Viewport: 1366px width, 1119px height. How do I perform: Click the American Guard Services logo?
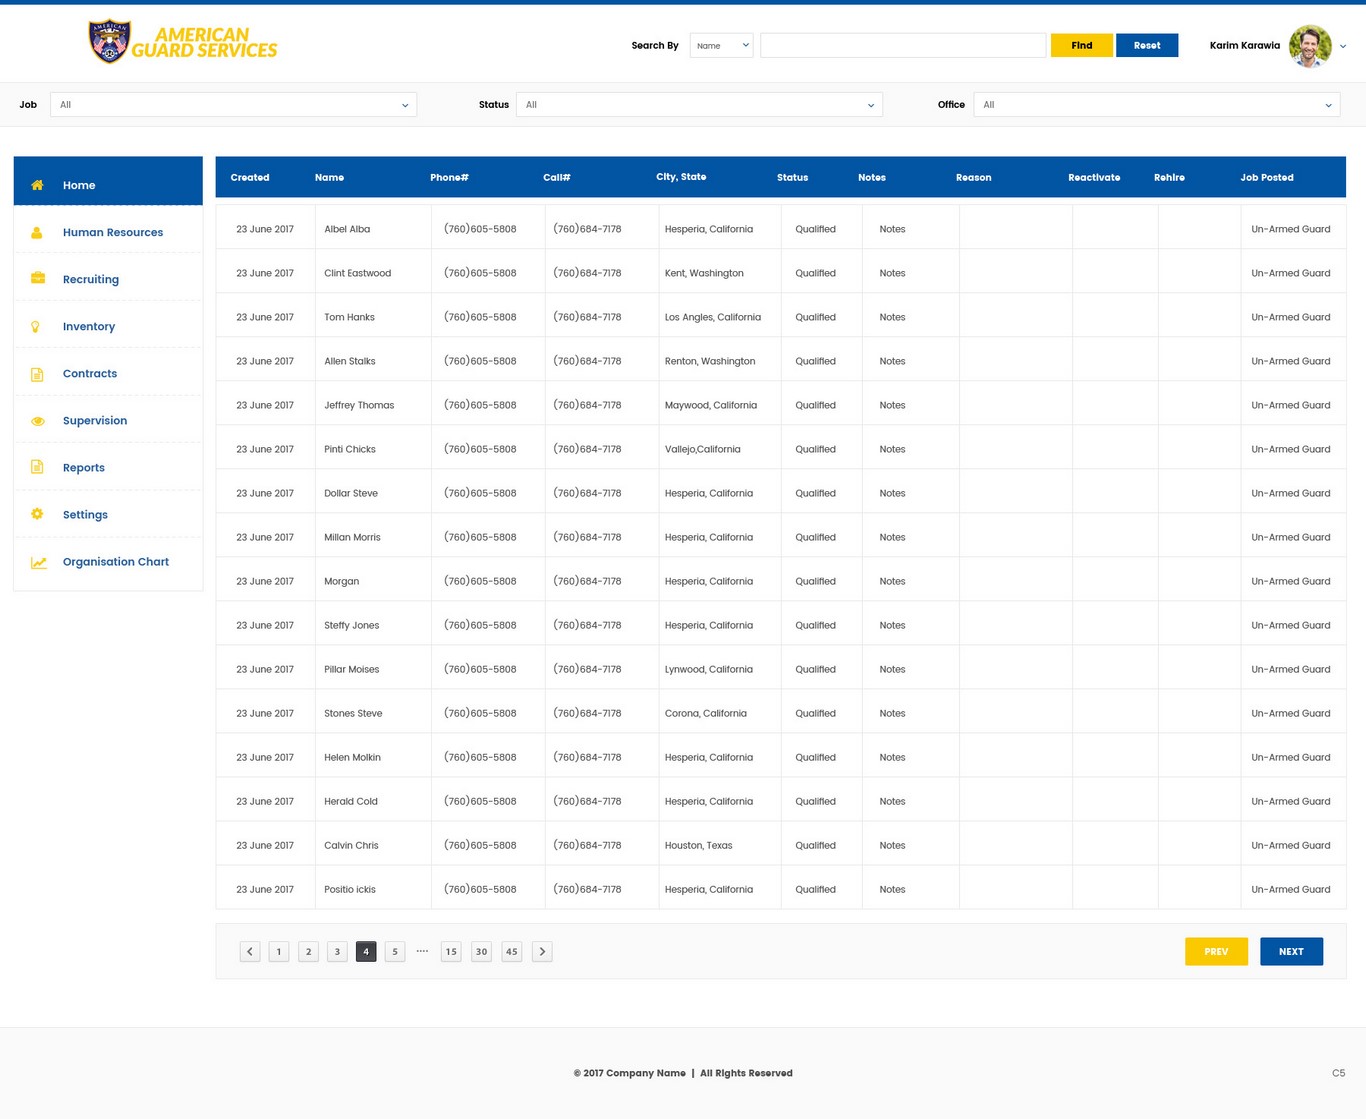[x=183, y=43]
